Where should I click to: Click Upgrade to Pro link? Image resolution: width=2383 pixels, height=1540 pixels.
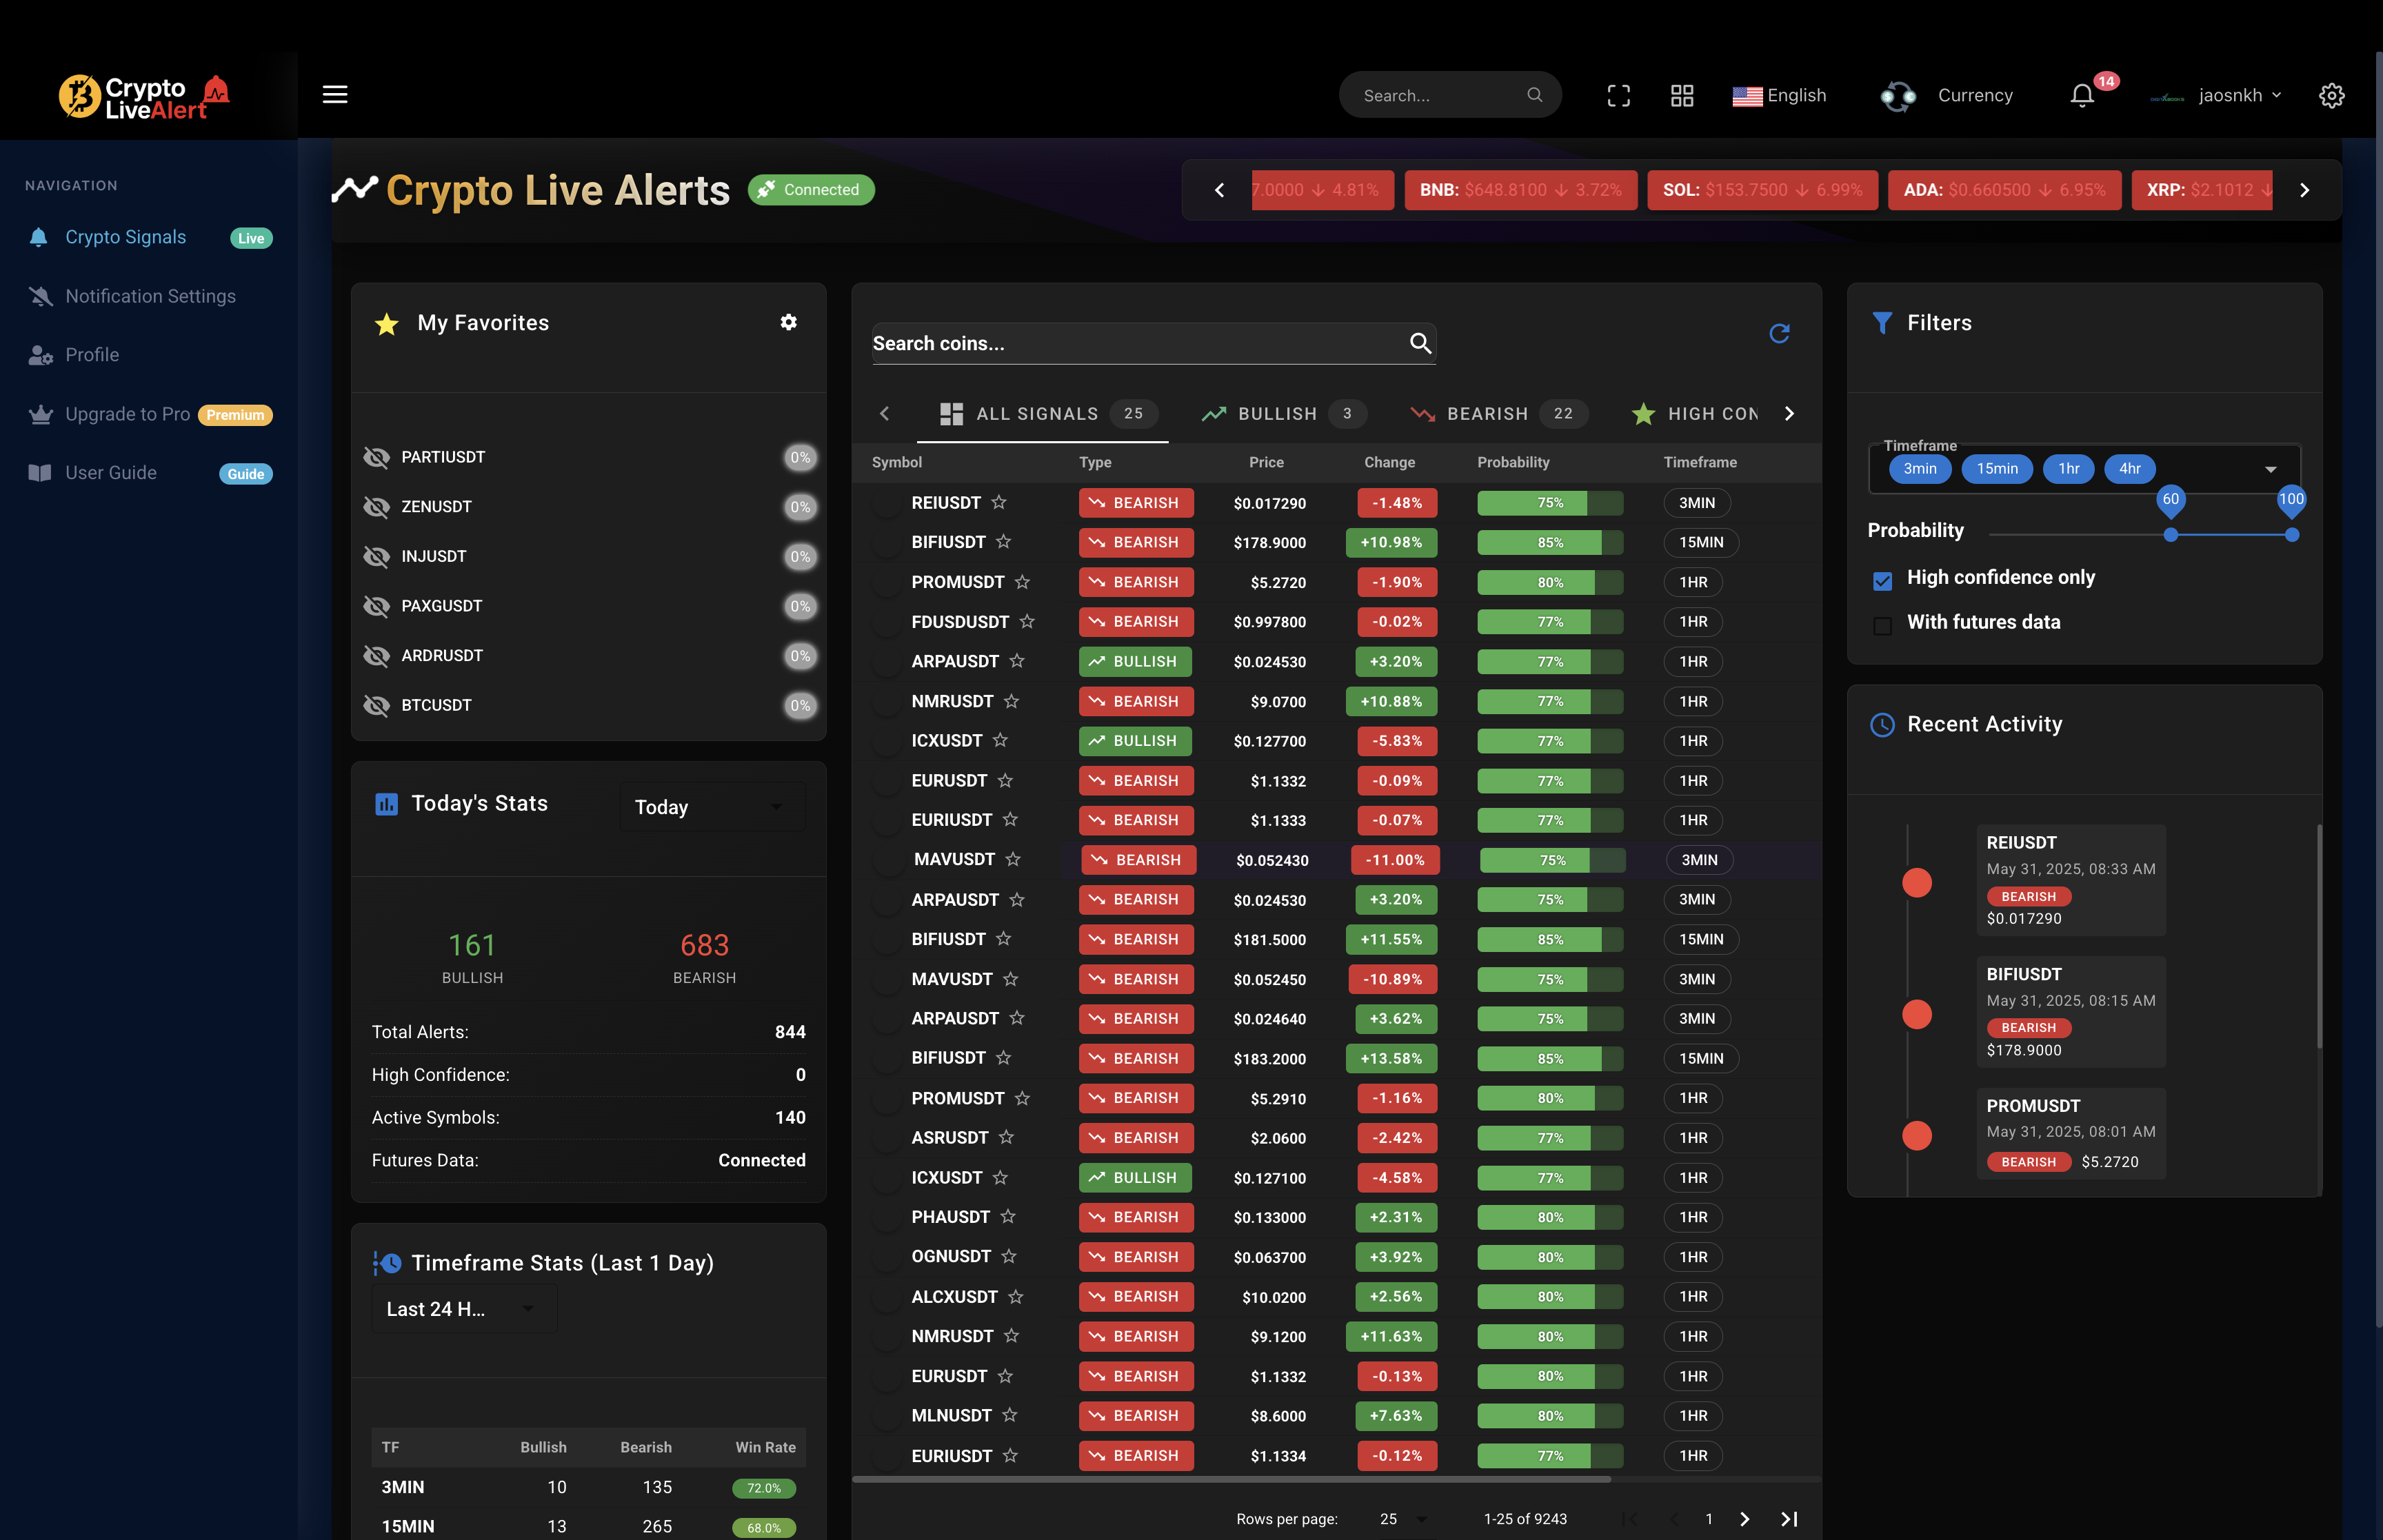coord(127,414)
